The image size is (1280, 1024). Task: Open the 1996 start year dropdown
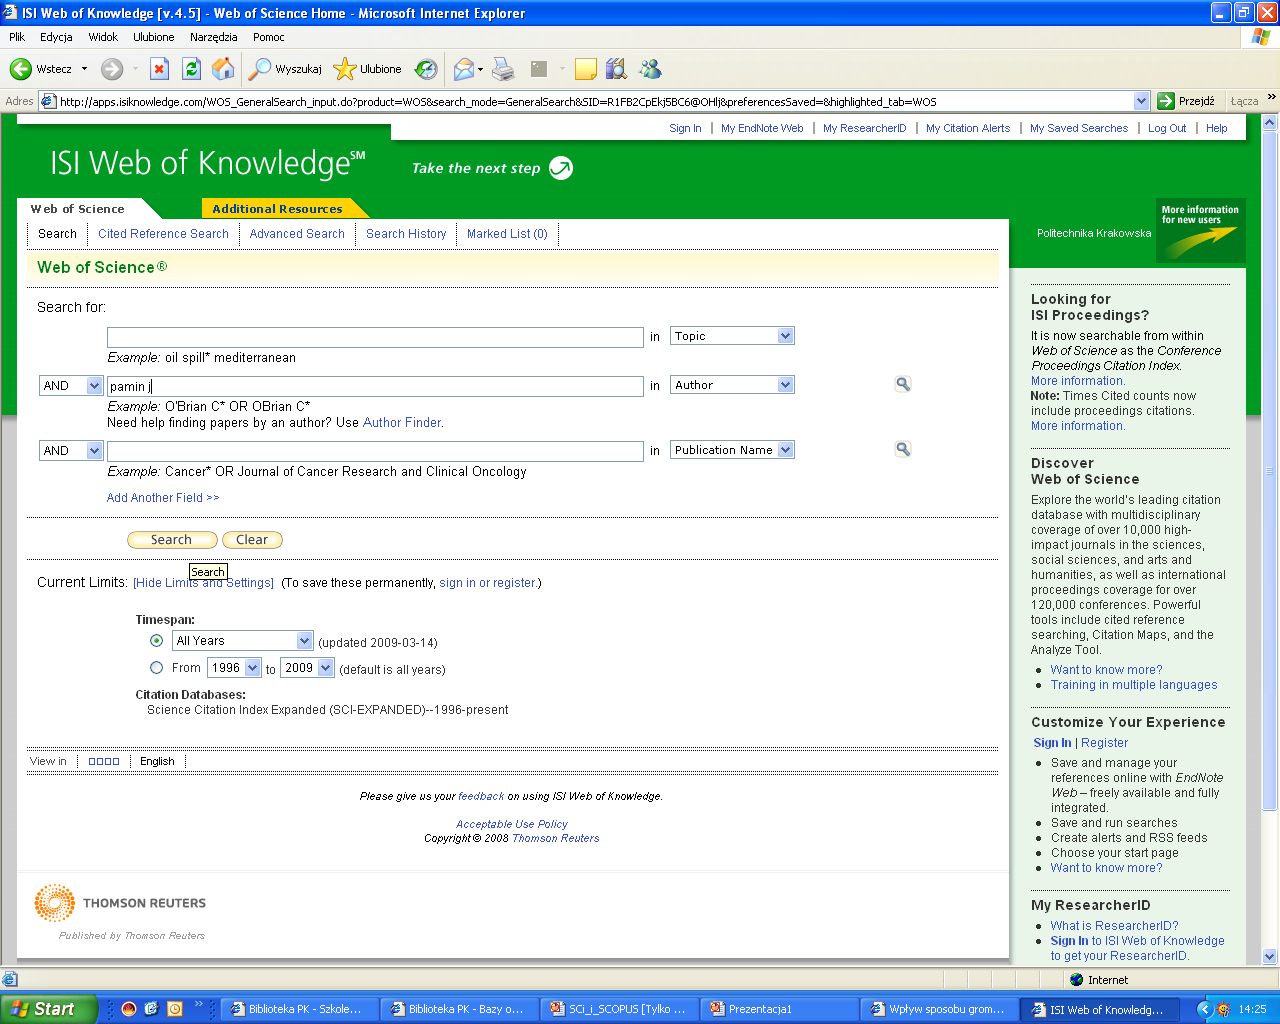(234, 667)
